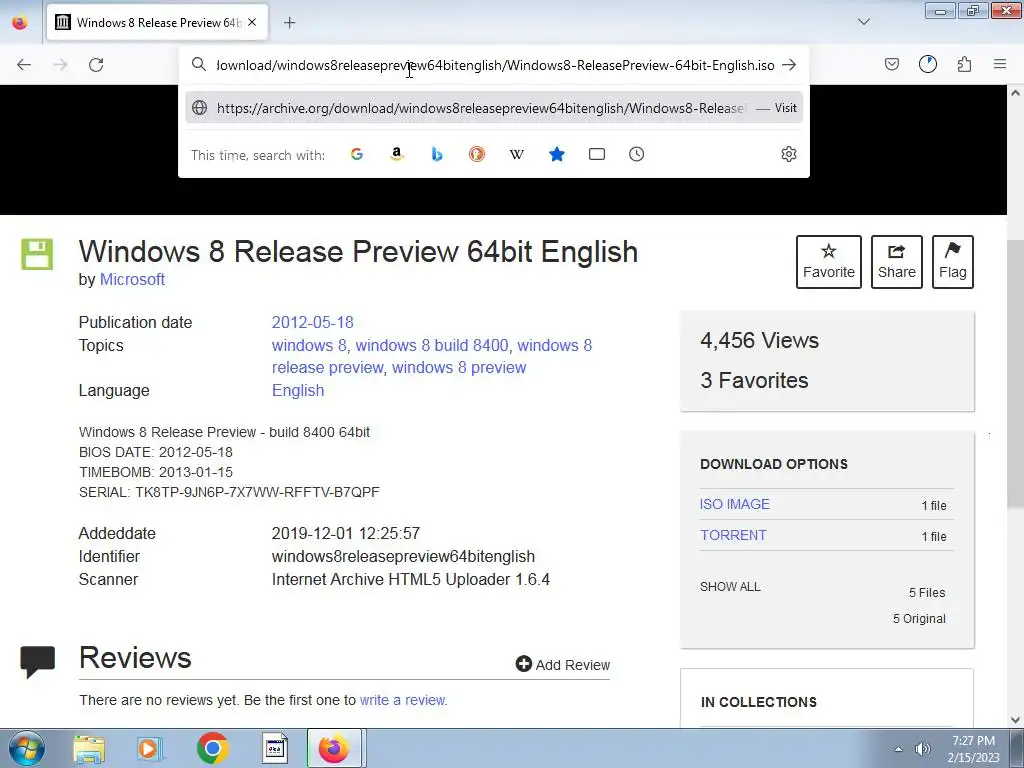1024x768 pixels.
Task: Click the serial key text TK8TP-9JN6P
Action: [257, 492]
